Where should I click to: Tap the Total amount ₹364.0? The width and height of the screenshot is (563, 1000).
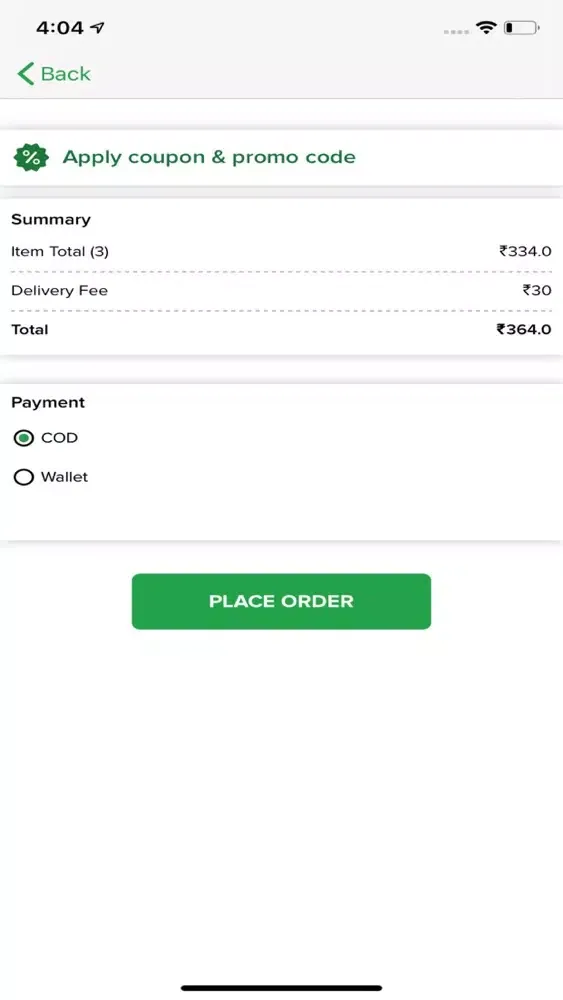(x=524, y=329)
